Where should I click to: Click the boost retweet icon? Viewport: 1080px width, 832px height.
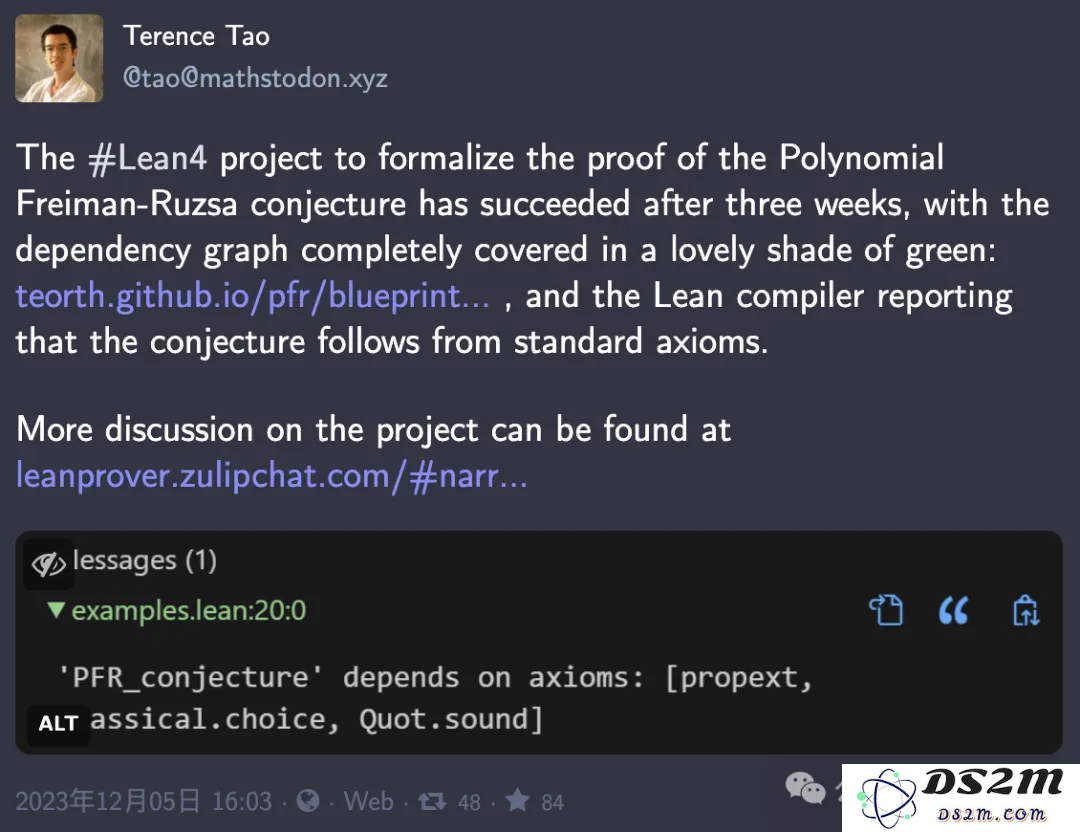432,801
